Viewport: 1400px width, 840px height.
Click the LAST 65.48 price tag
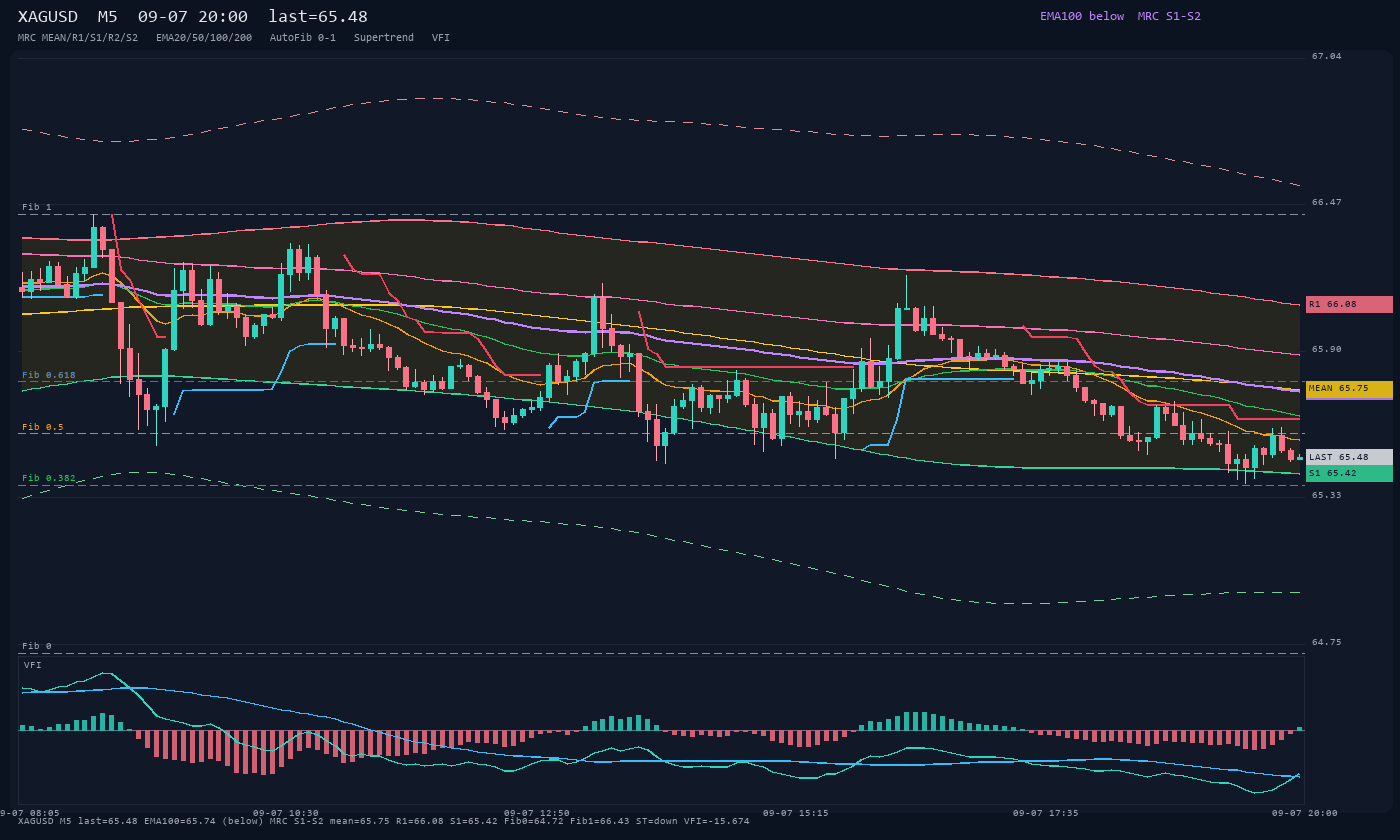tap(1349, 457)
